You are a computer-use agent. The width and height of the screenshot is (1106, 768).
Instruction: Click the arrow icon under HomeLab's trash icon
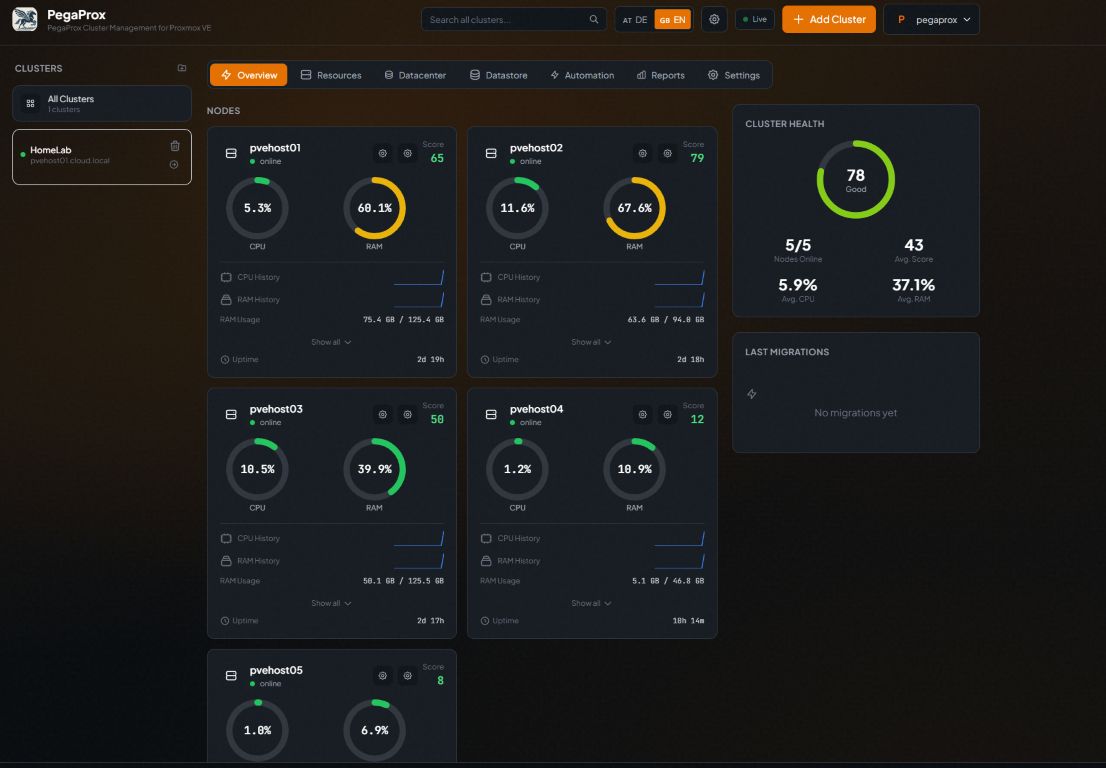(174, 164)
